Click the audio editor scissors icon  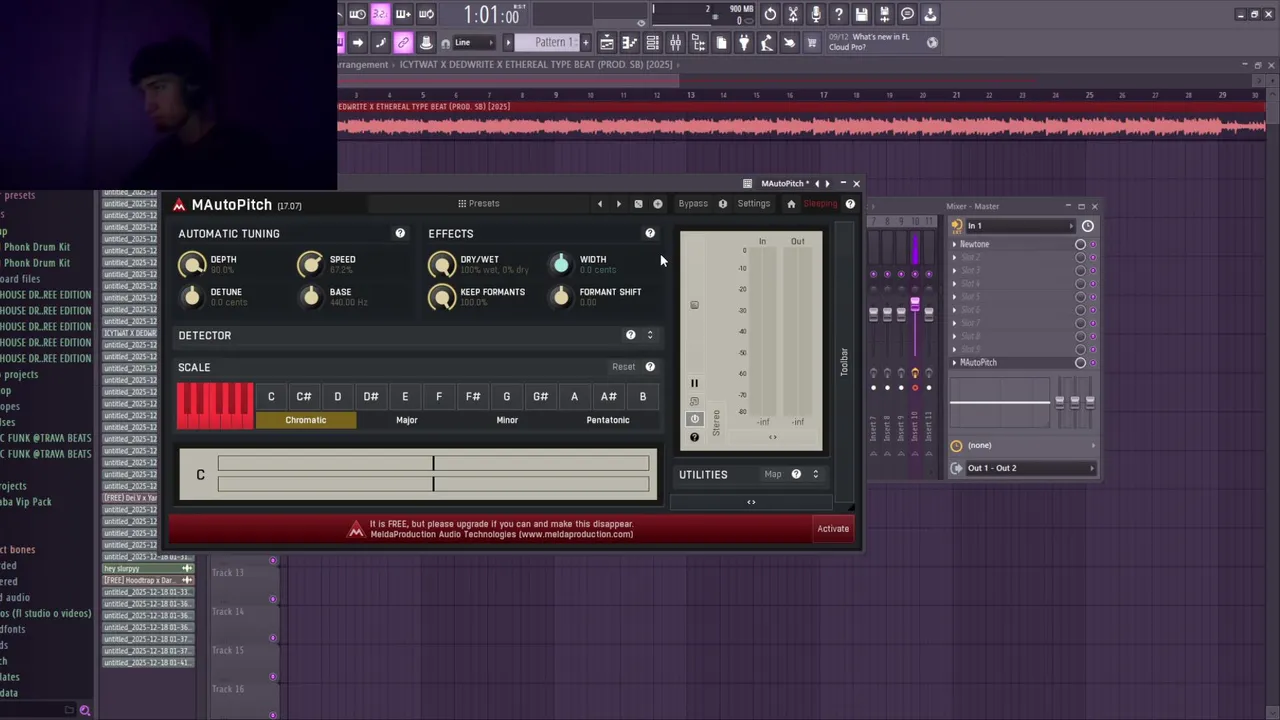point(793,14)
